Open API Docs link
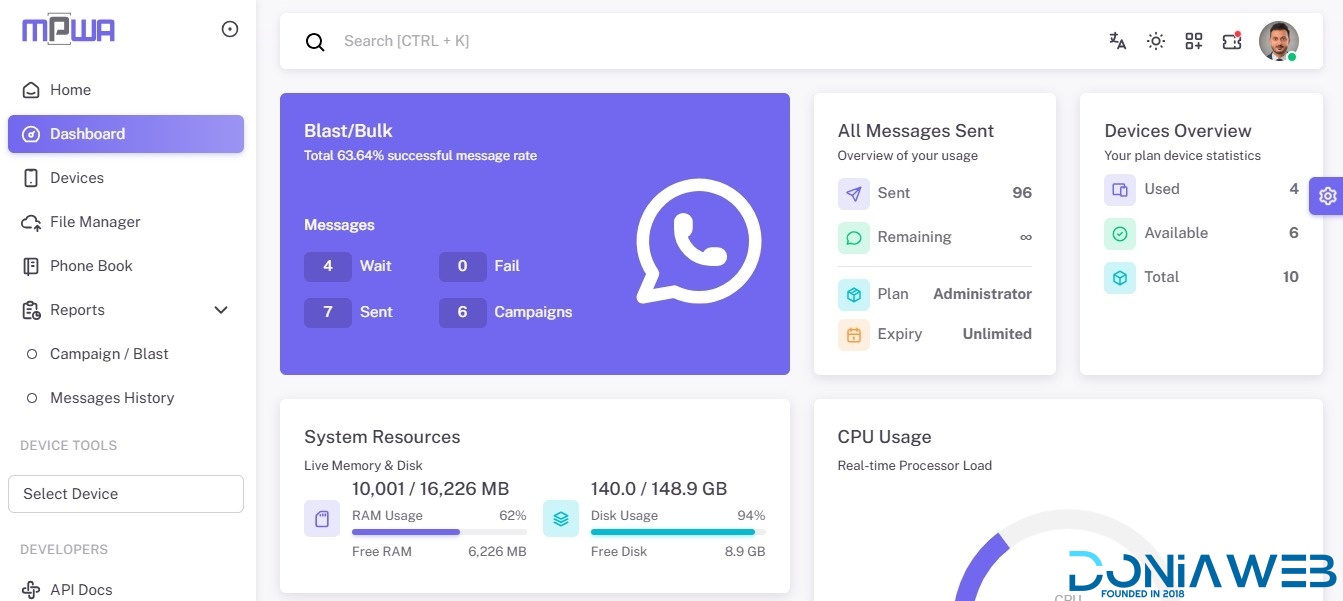This screenshot has width=1343, height=601. pos(81,590)
